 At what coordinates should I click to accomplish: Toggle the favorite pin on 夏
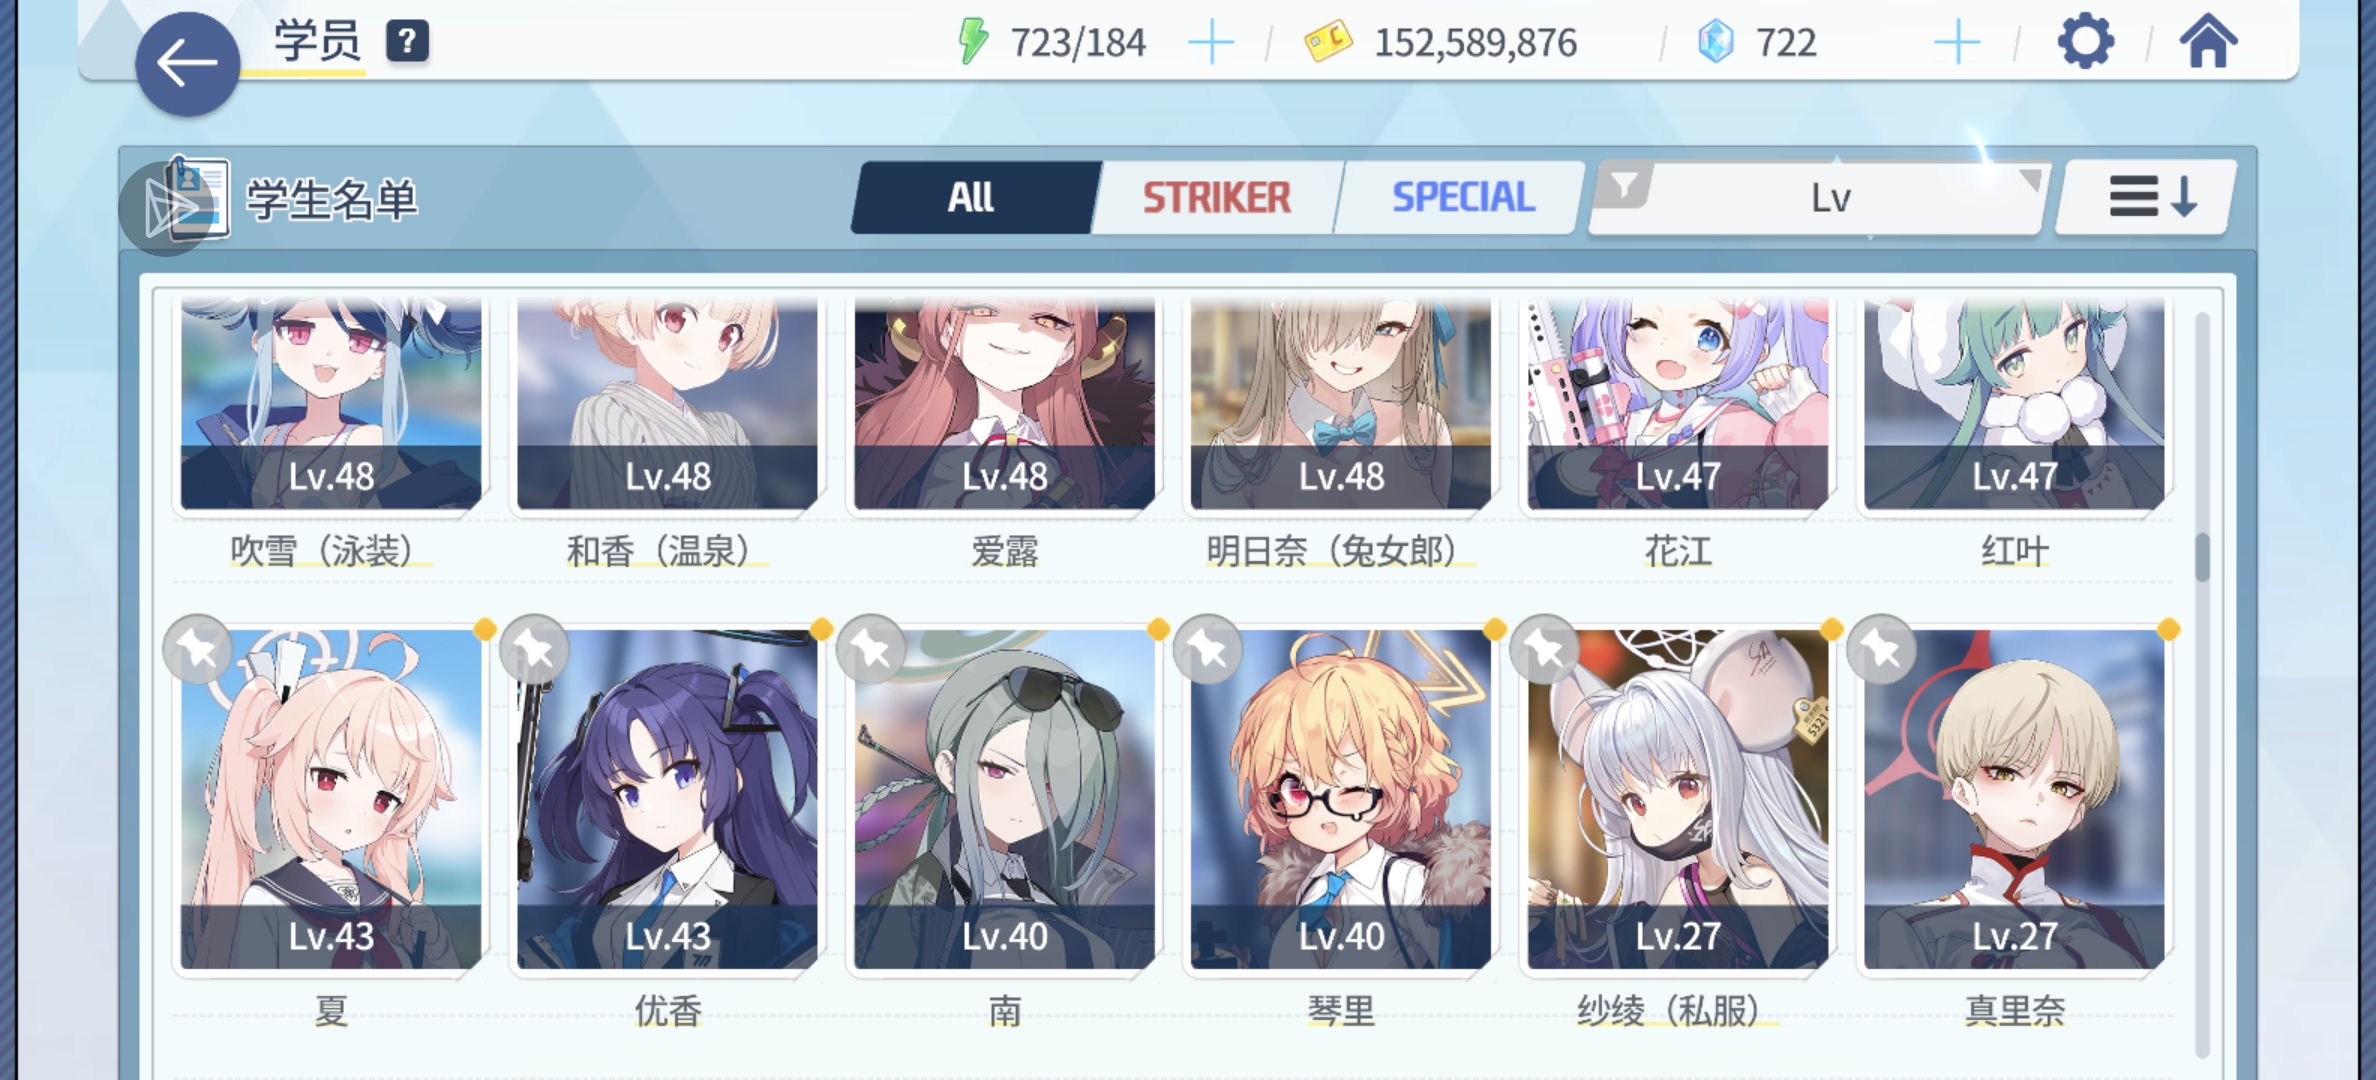click(x=198, y=650)
